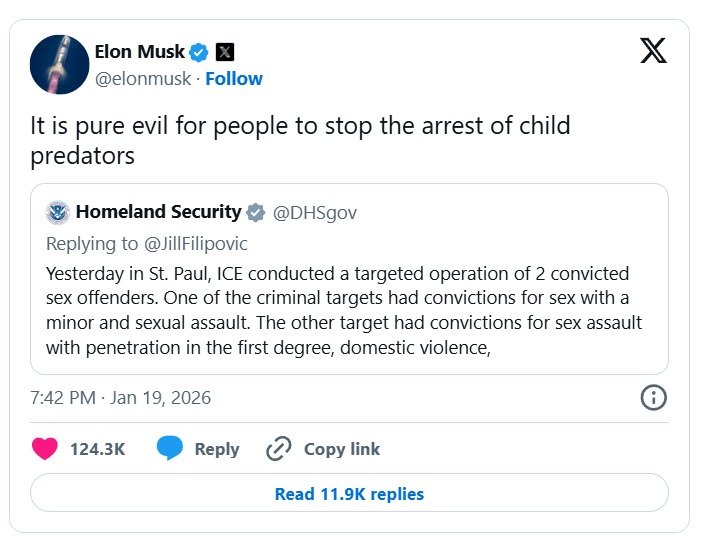The height and width of the screenshot is (545, 705).
Task: Click the Copy link chain icon
Action: click(279, 449)
